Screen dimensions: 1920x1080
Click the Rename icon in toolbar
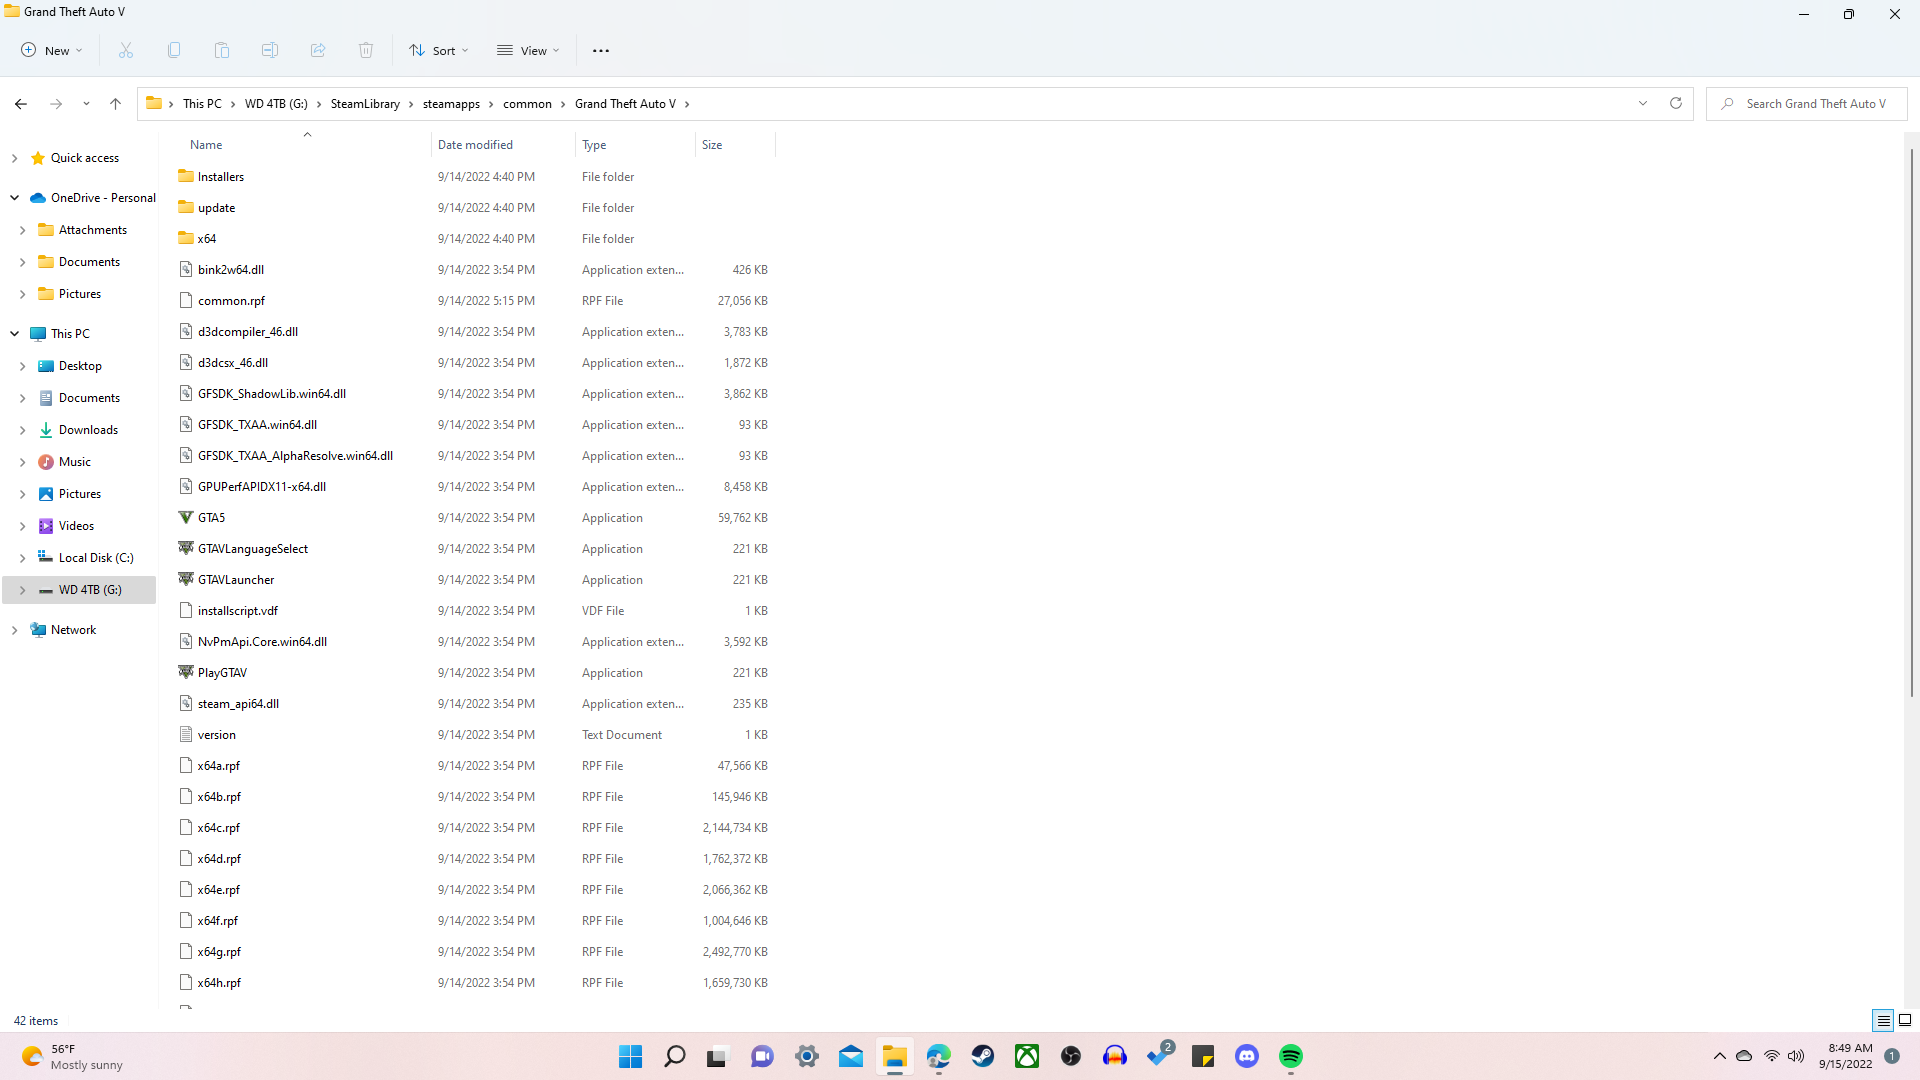coord(270,50)
